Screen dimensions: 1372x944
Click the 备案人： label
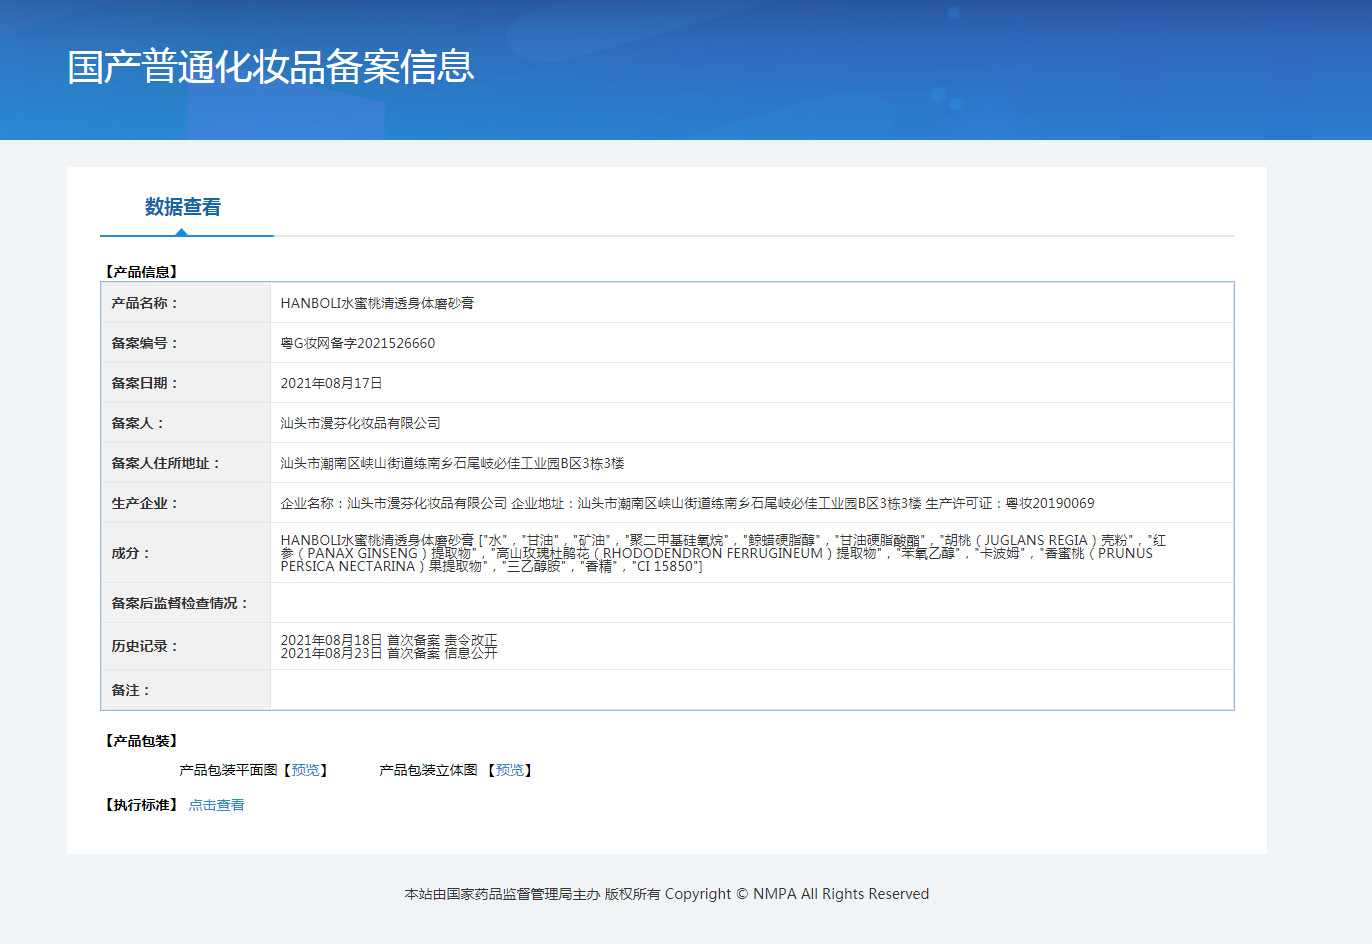(x=138, y=423)
